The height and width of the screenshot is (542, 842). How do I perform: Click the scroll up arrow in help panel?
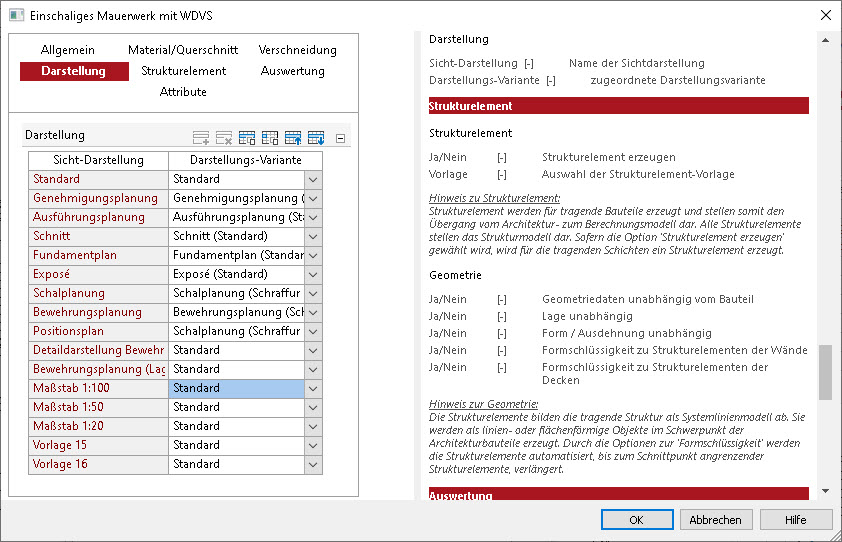point(825,40)
